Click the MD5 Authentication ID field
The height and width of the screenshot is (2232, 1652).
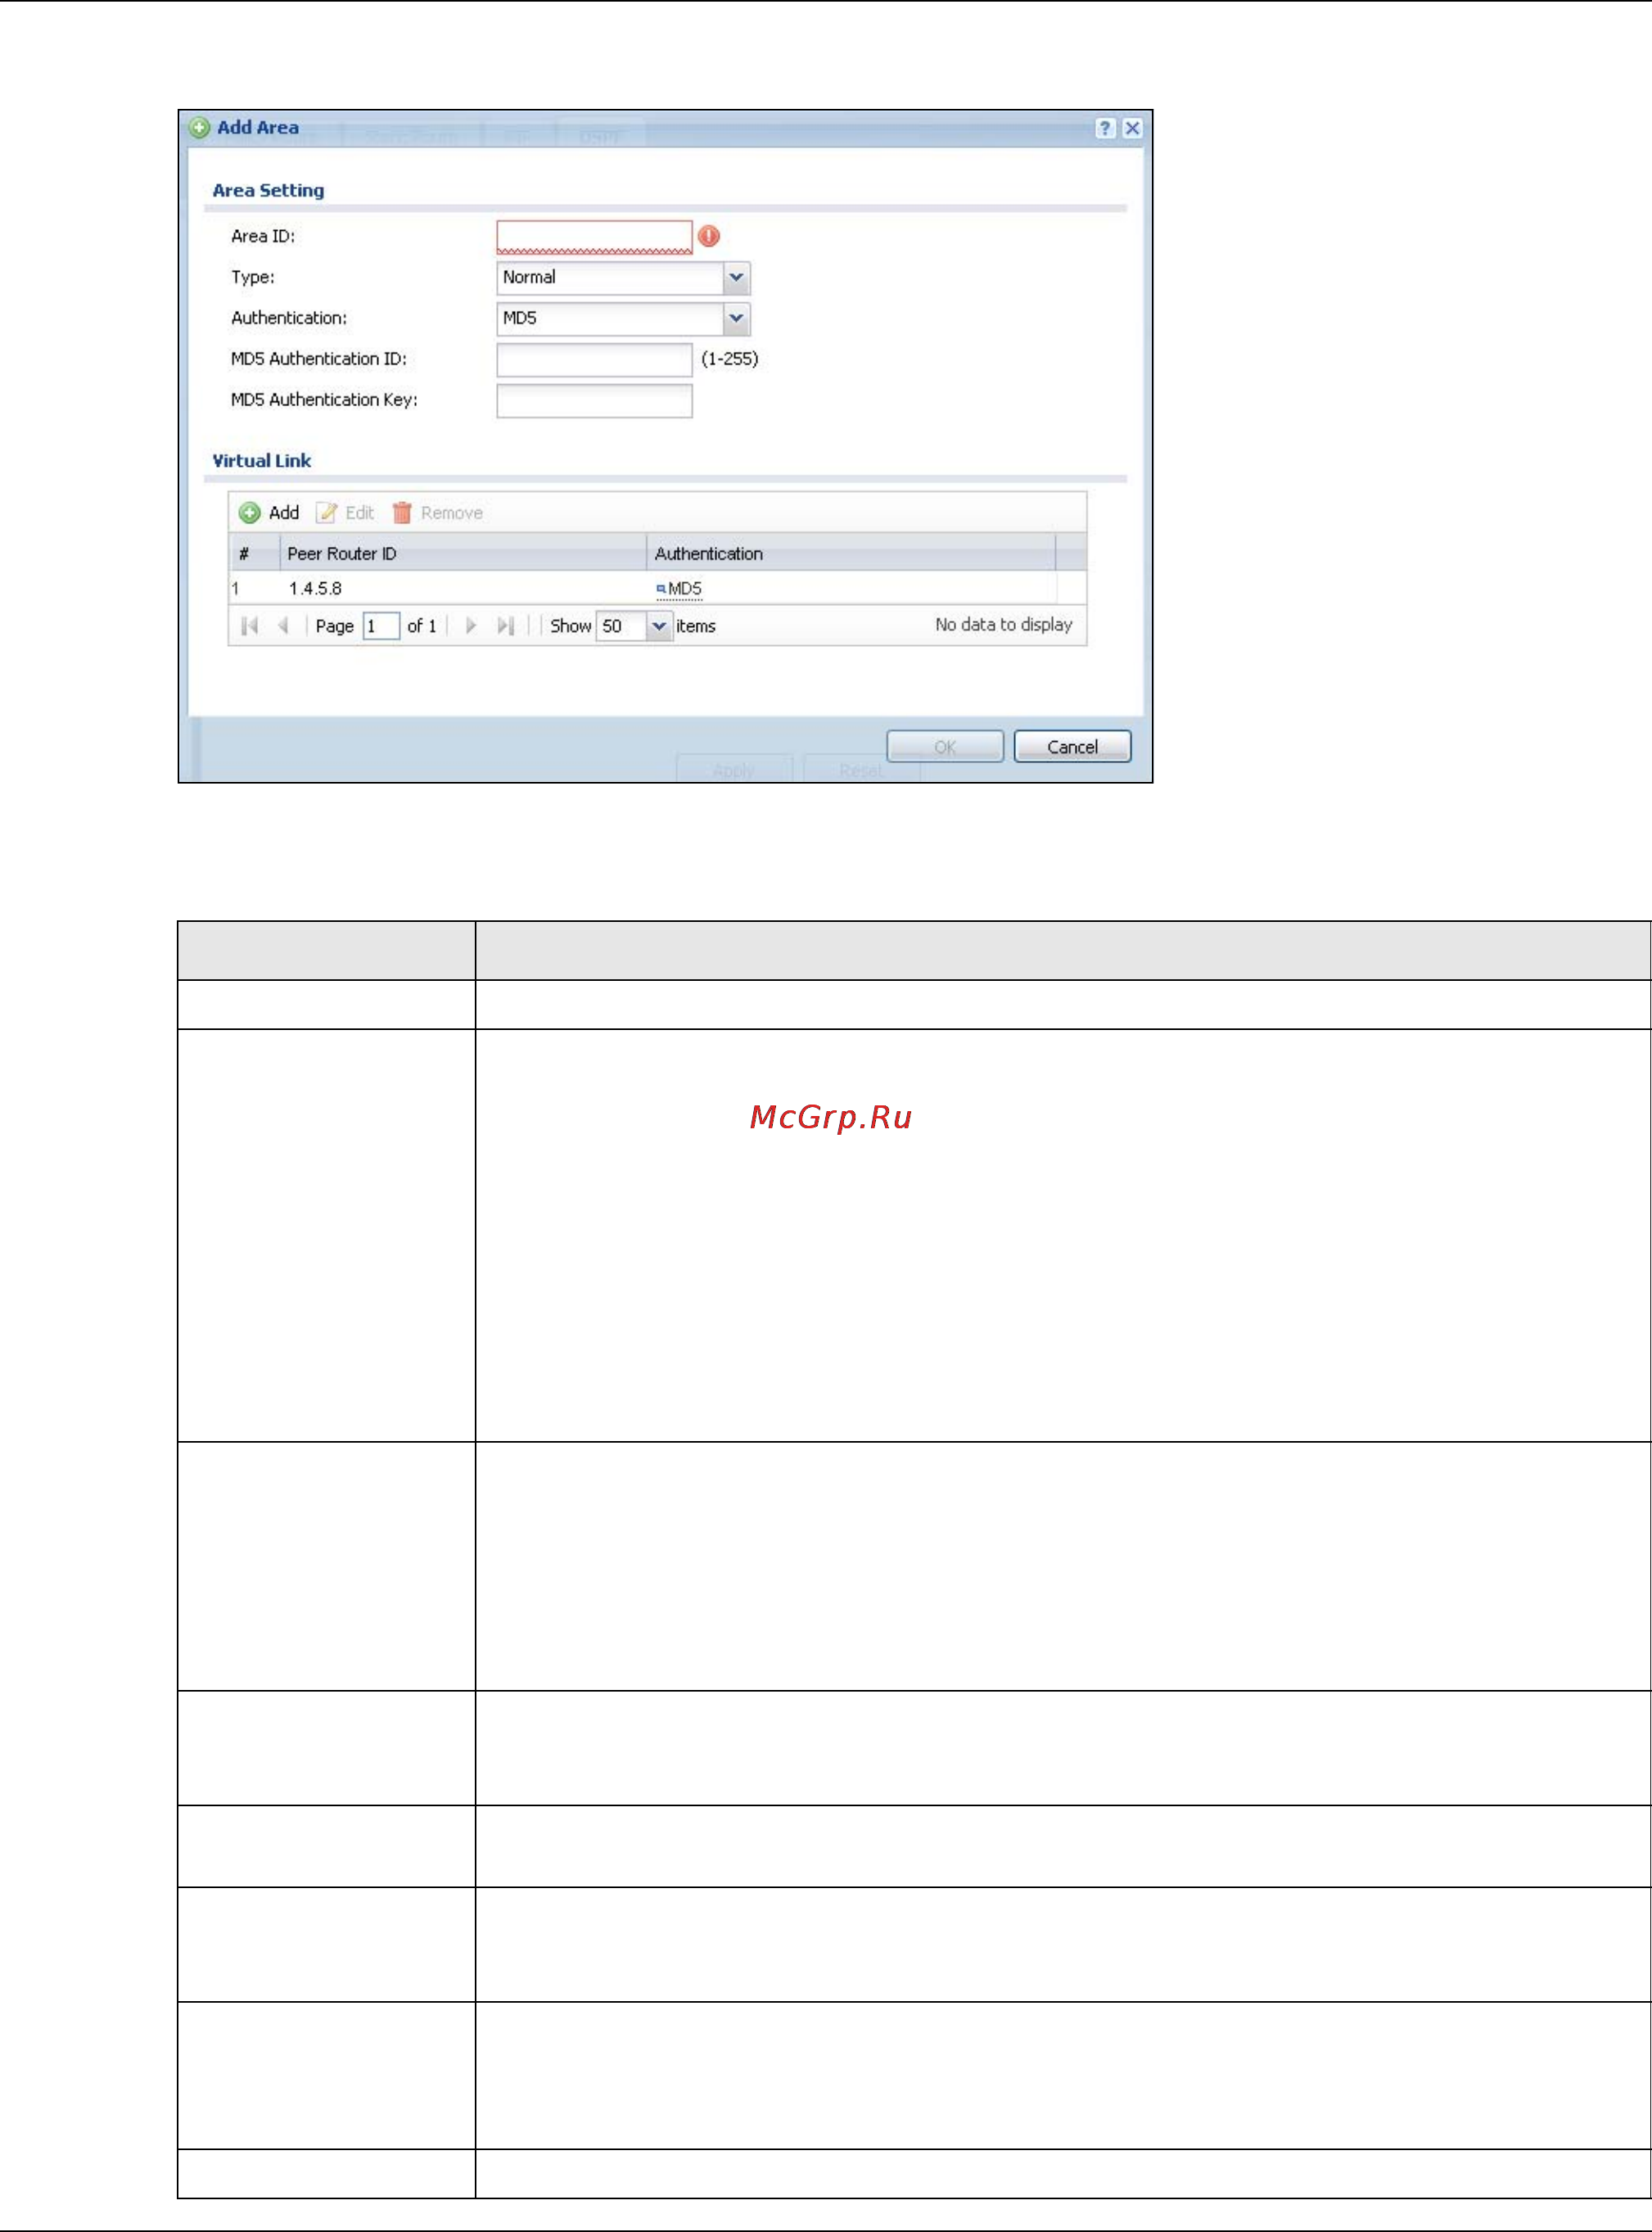[594, 360]
